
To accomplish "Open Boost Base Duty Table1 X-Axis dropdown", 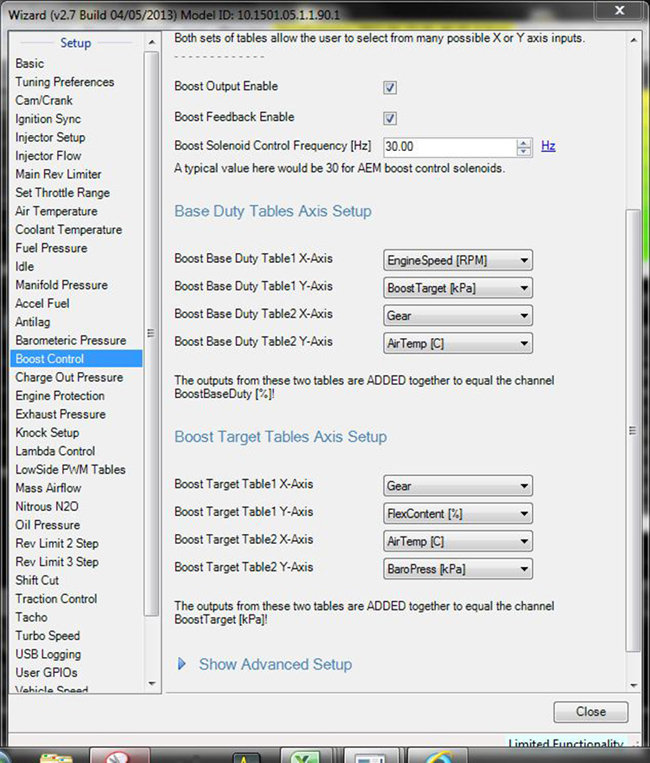I will coord(458,260).
